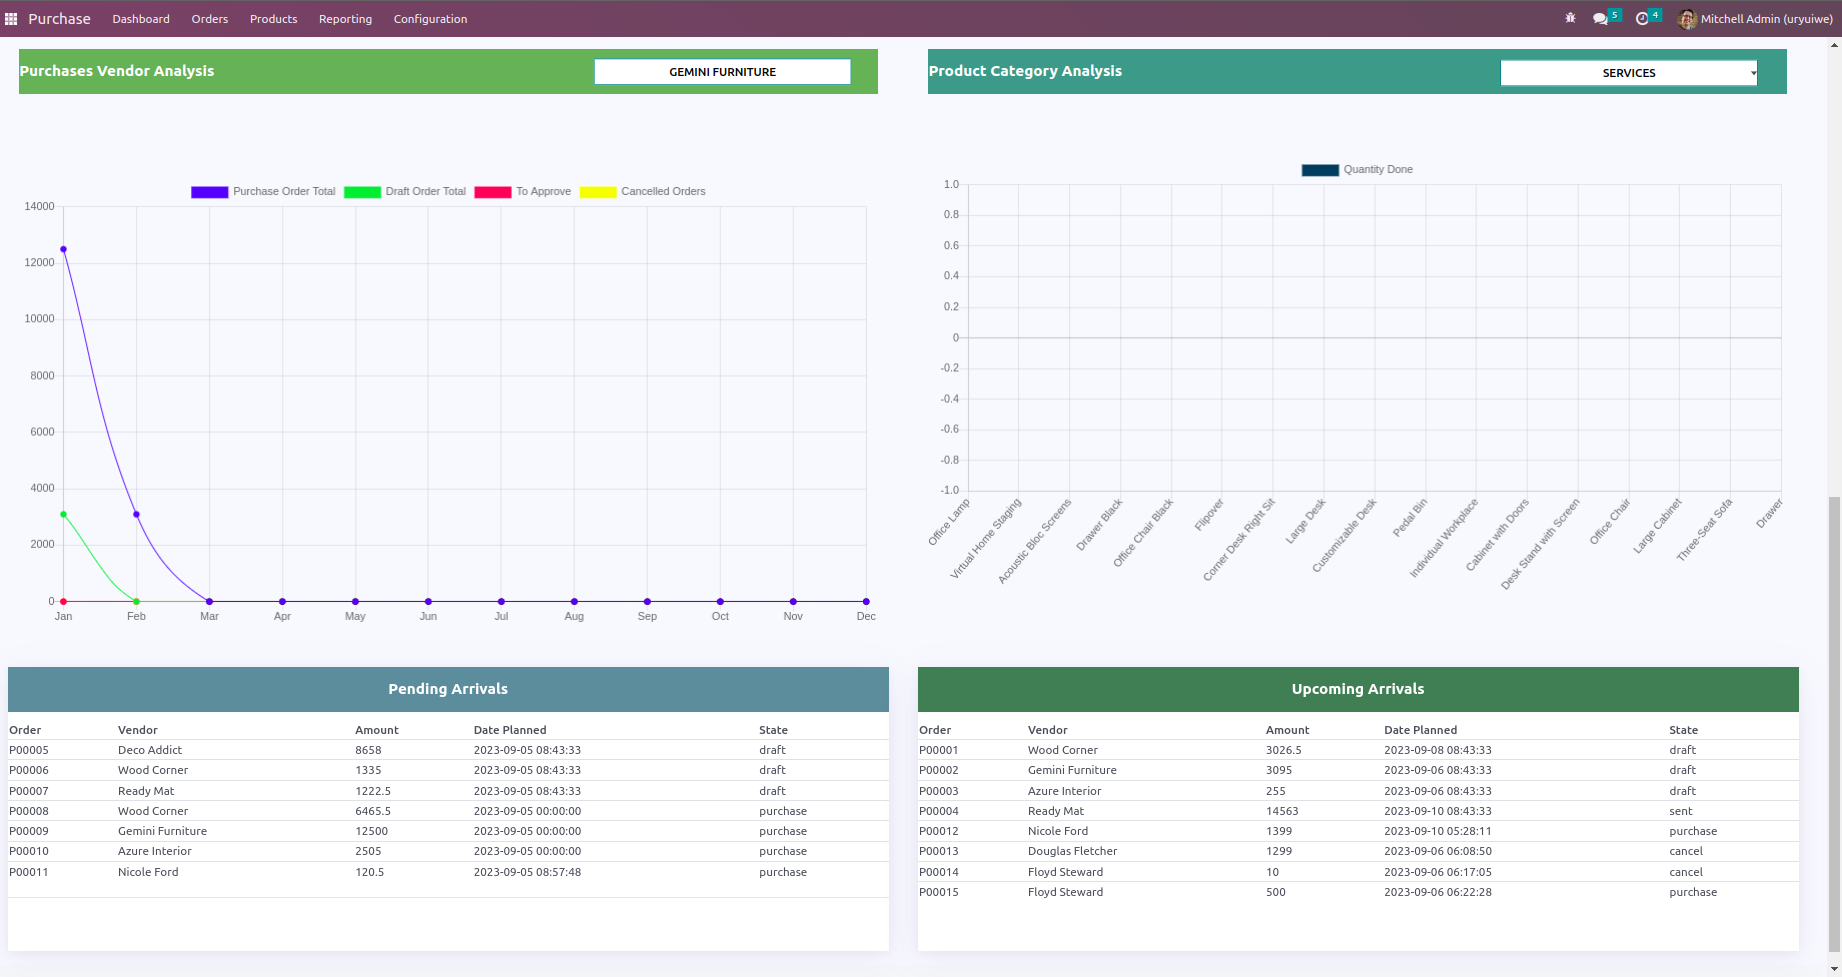Expand the Services category dropdown
The width and height of the screenshot is (1842, 977).
(x=1628, y=73)
